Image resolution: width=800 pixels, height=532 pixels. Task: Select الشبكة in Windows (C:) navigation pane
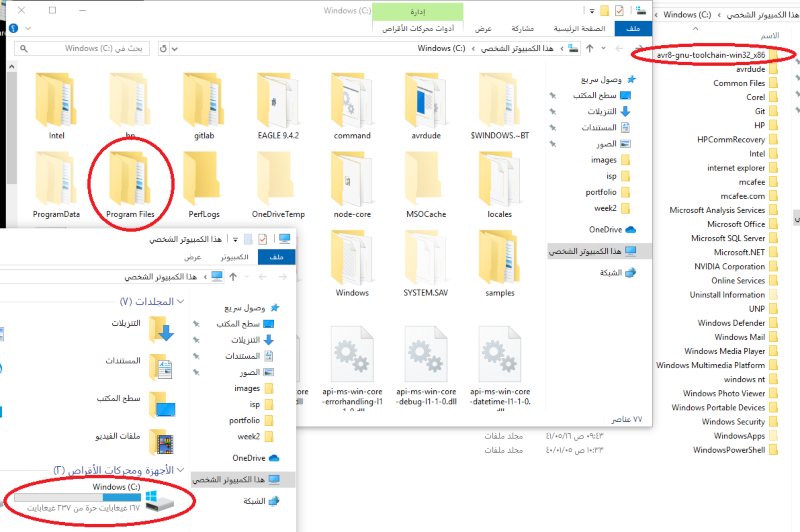618,273
